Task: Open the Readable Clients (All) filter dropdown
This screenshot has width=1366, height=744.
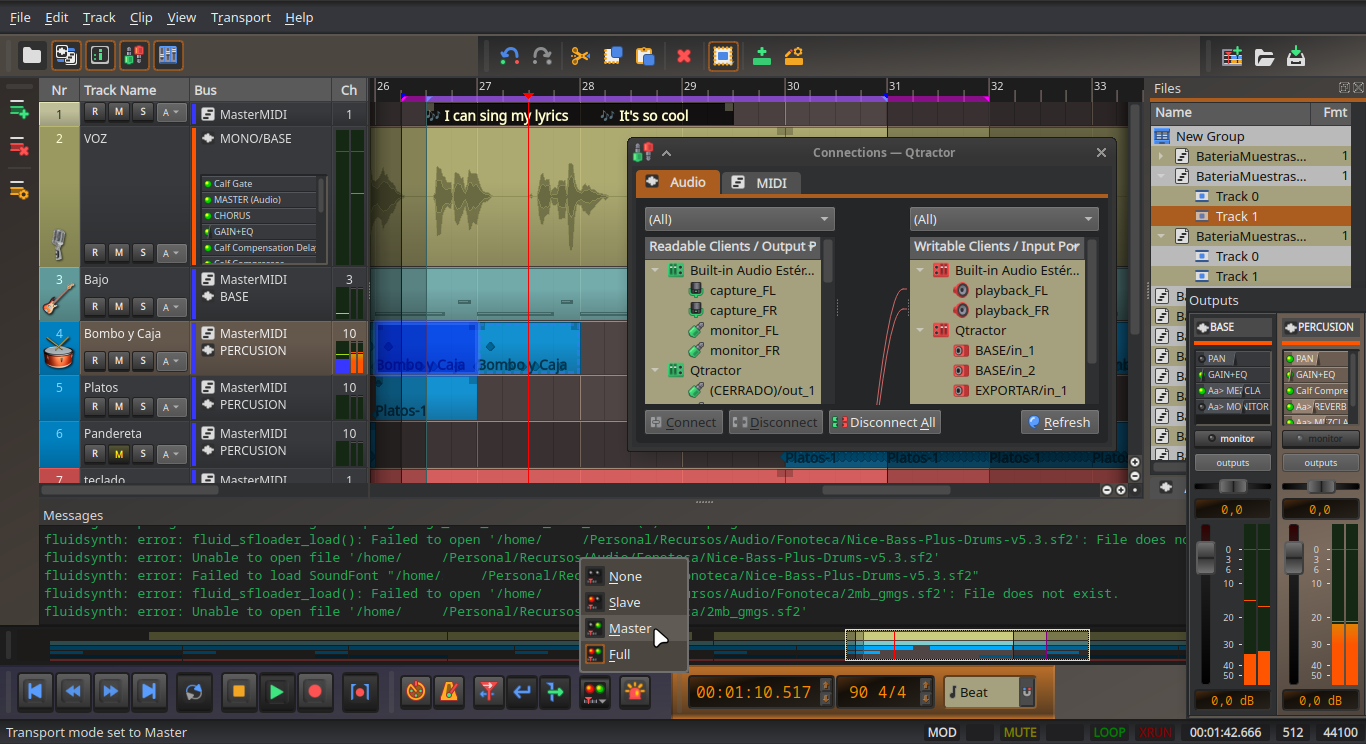Action: coord(739,219)
